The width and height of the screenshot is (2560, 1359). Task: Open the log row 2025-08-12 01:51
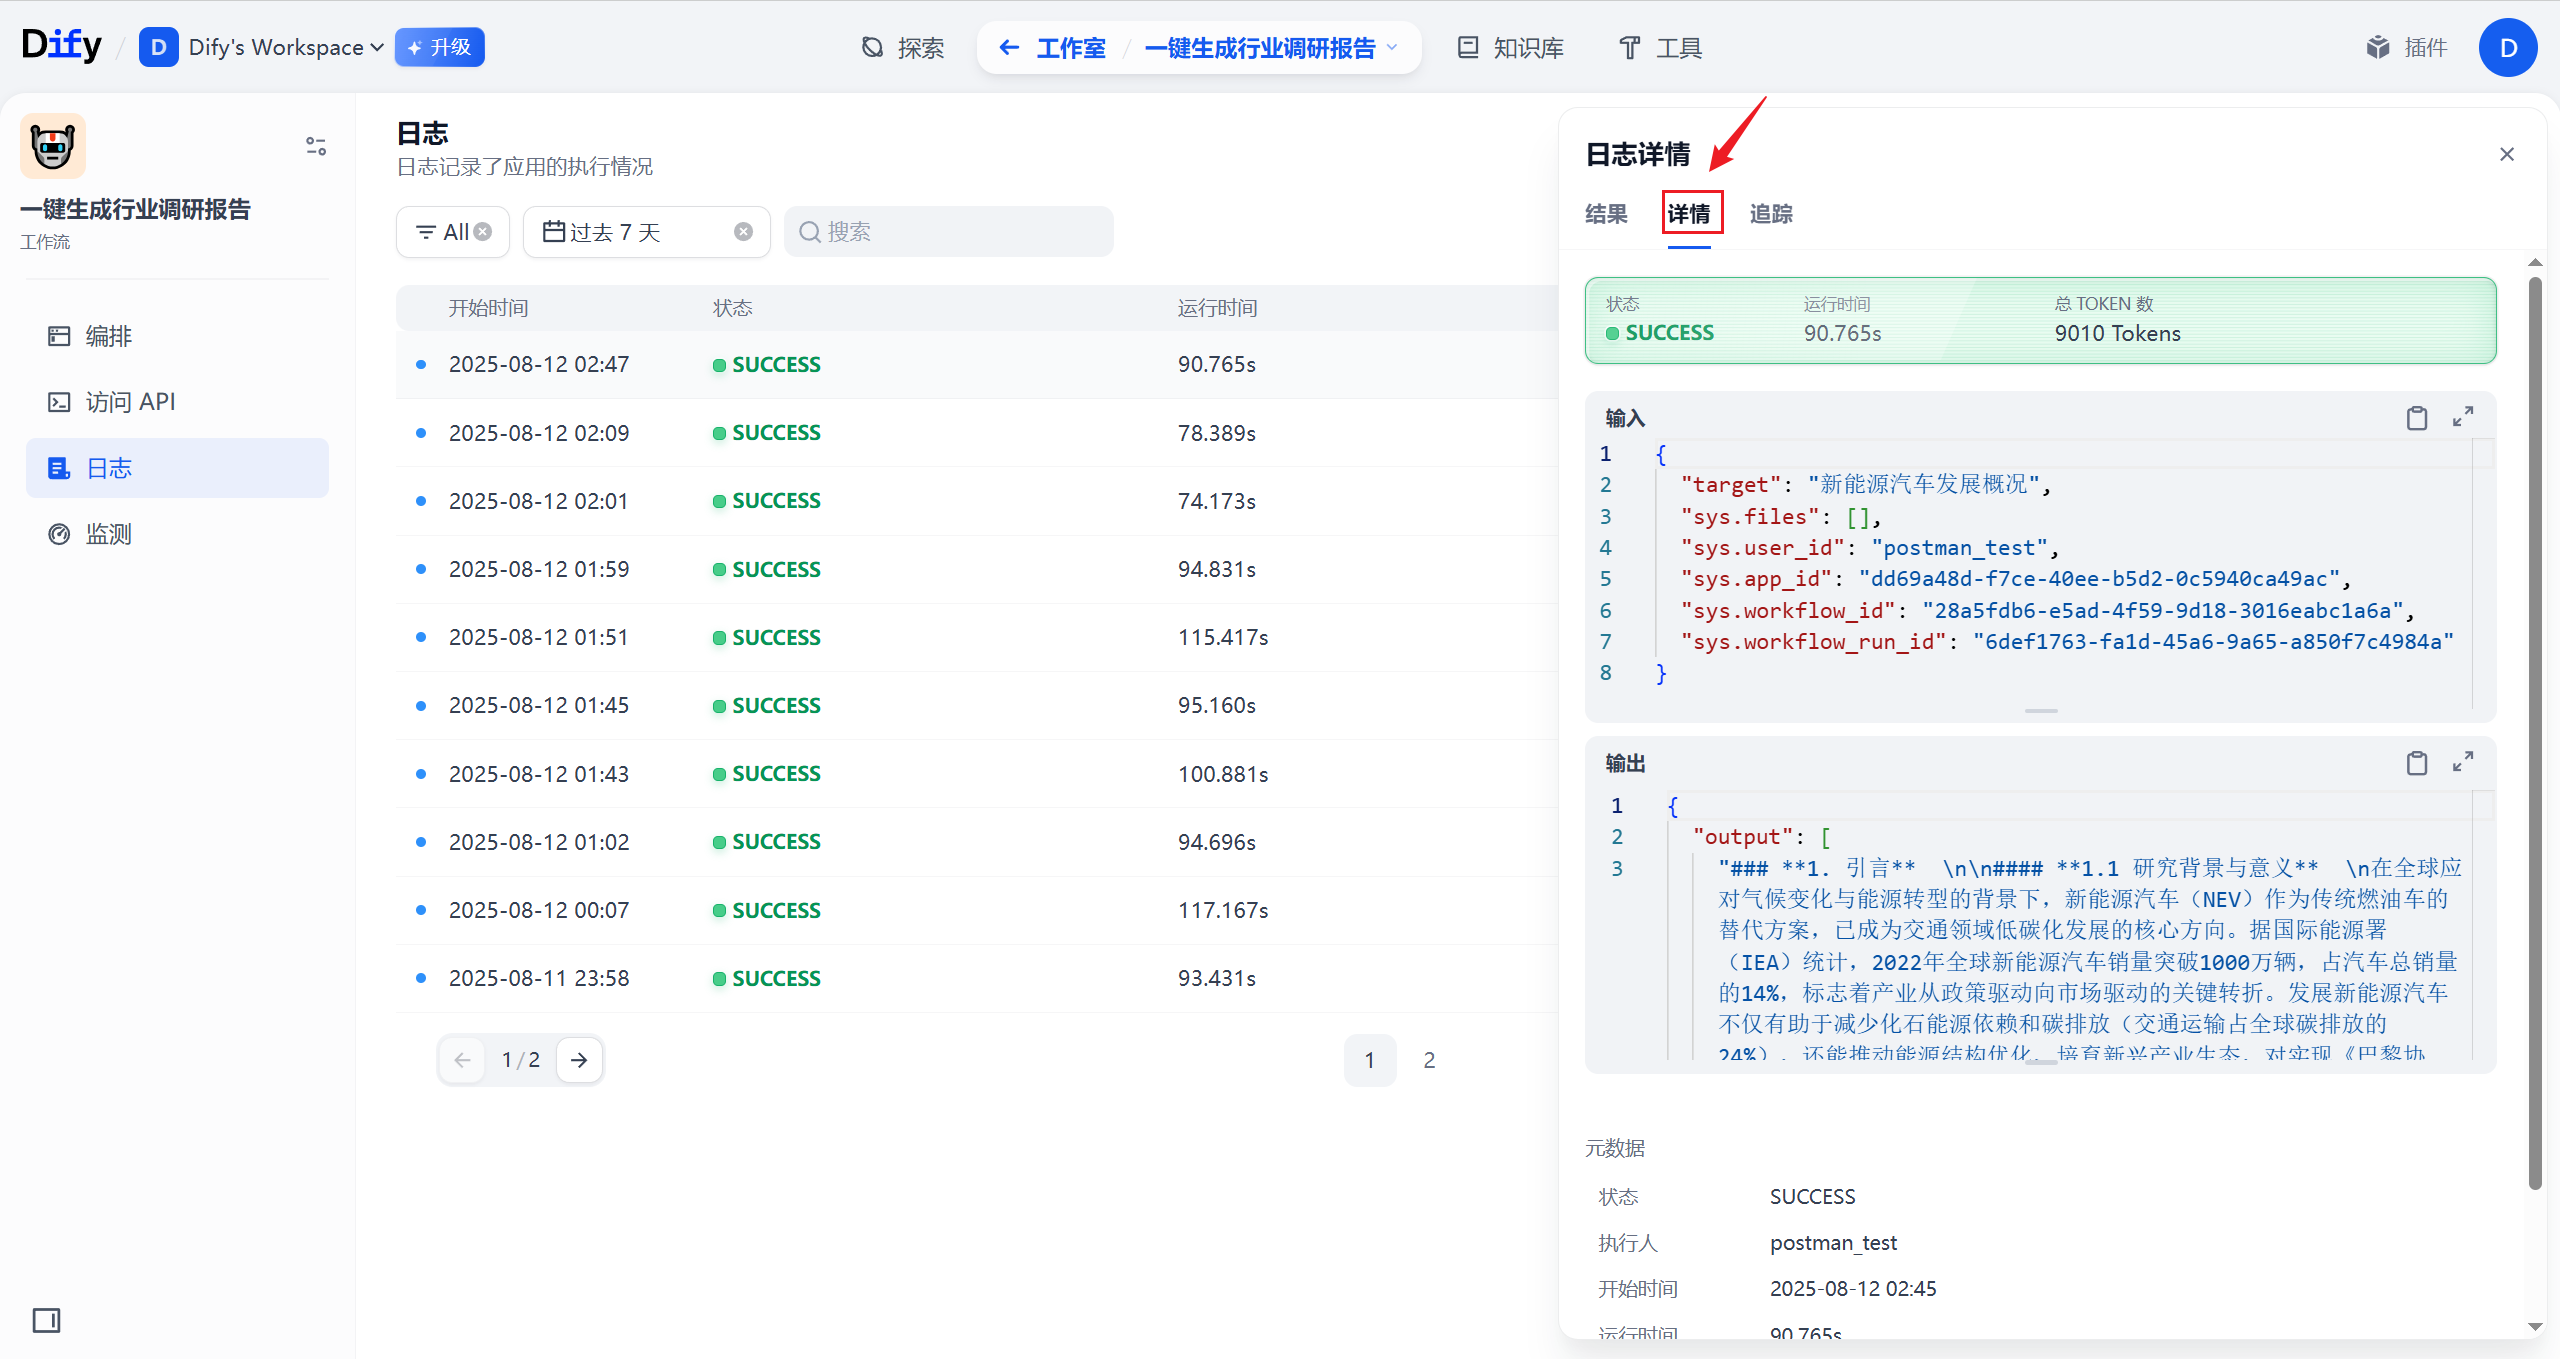coord(976,637)
